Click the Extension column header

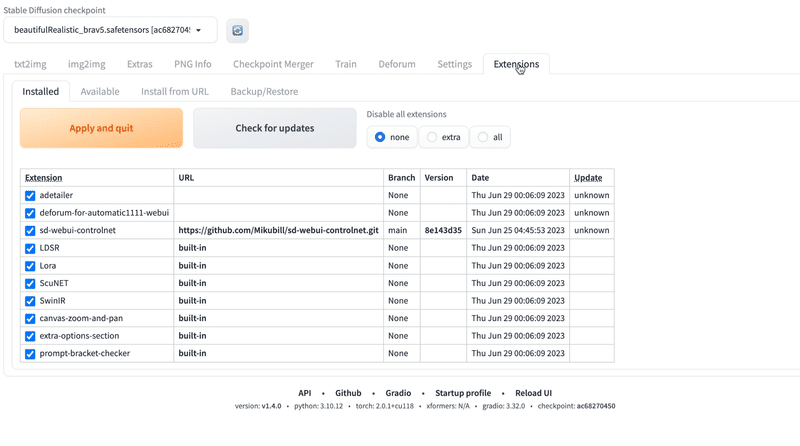pos(43,177)
